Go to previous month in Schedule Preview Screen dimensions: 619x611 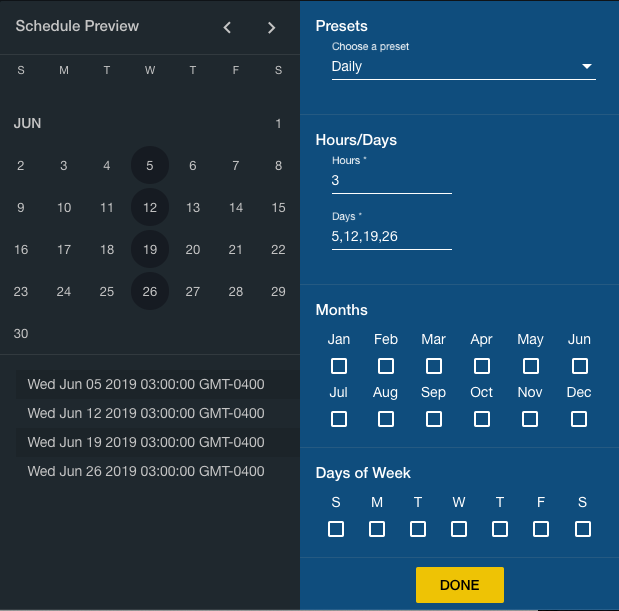pos(227,28)
